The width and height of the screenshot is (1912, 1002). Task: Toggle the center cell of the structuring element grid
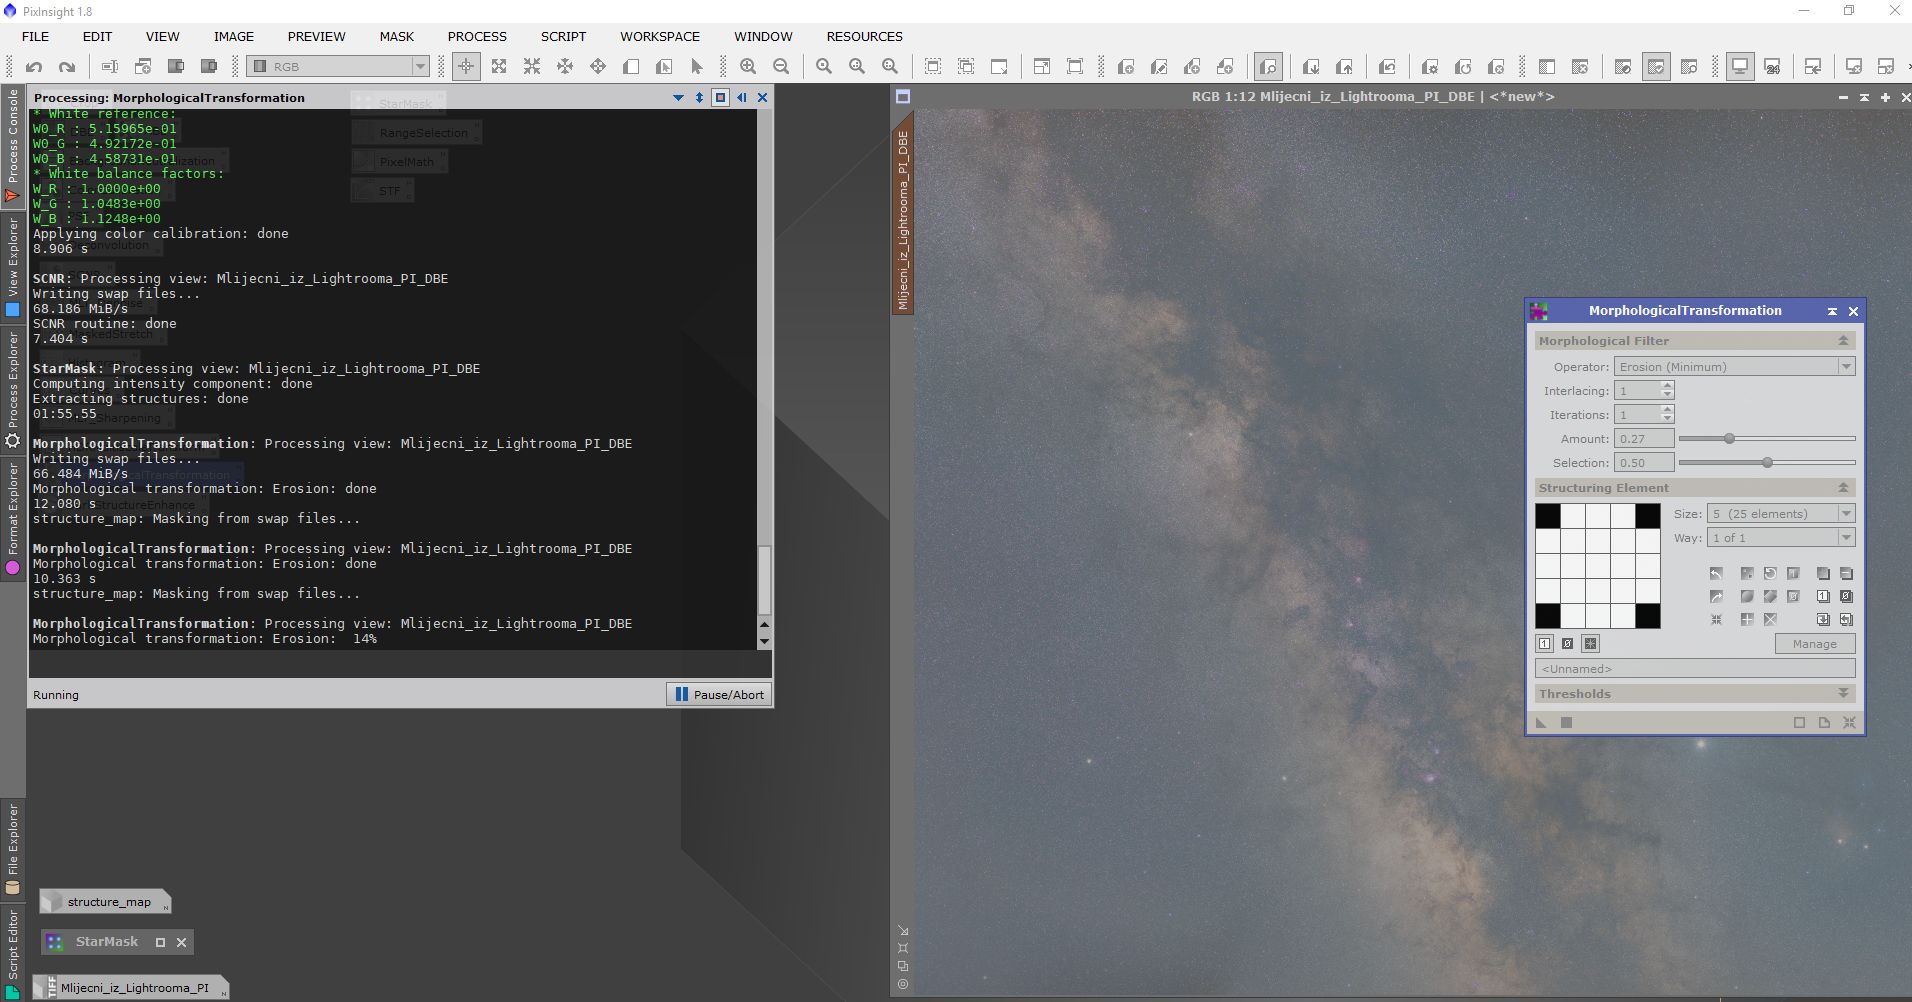pyautogui.click(x=1598, y=566)
